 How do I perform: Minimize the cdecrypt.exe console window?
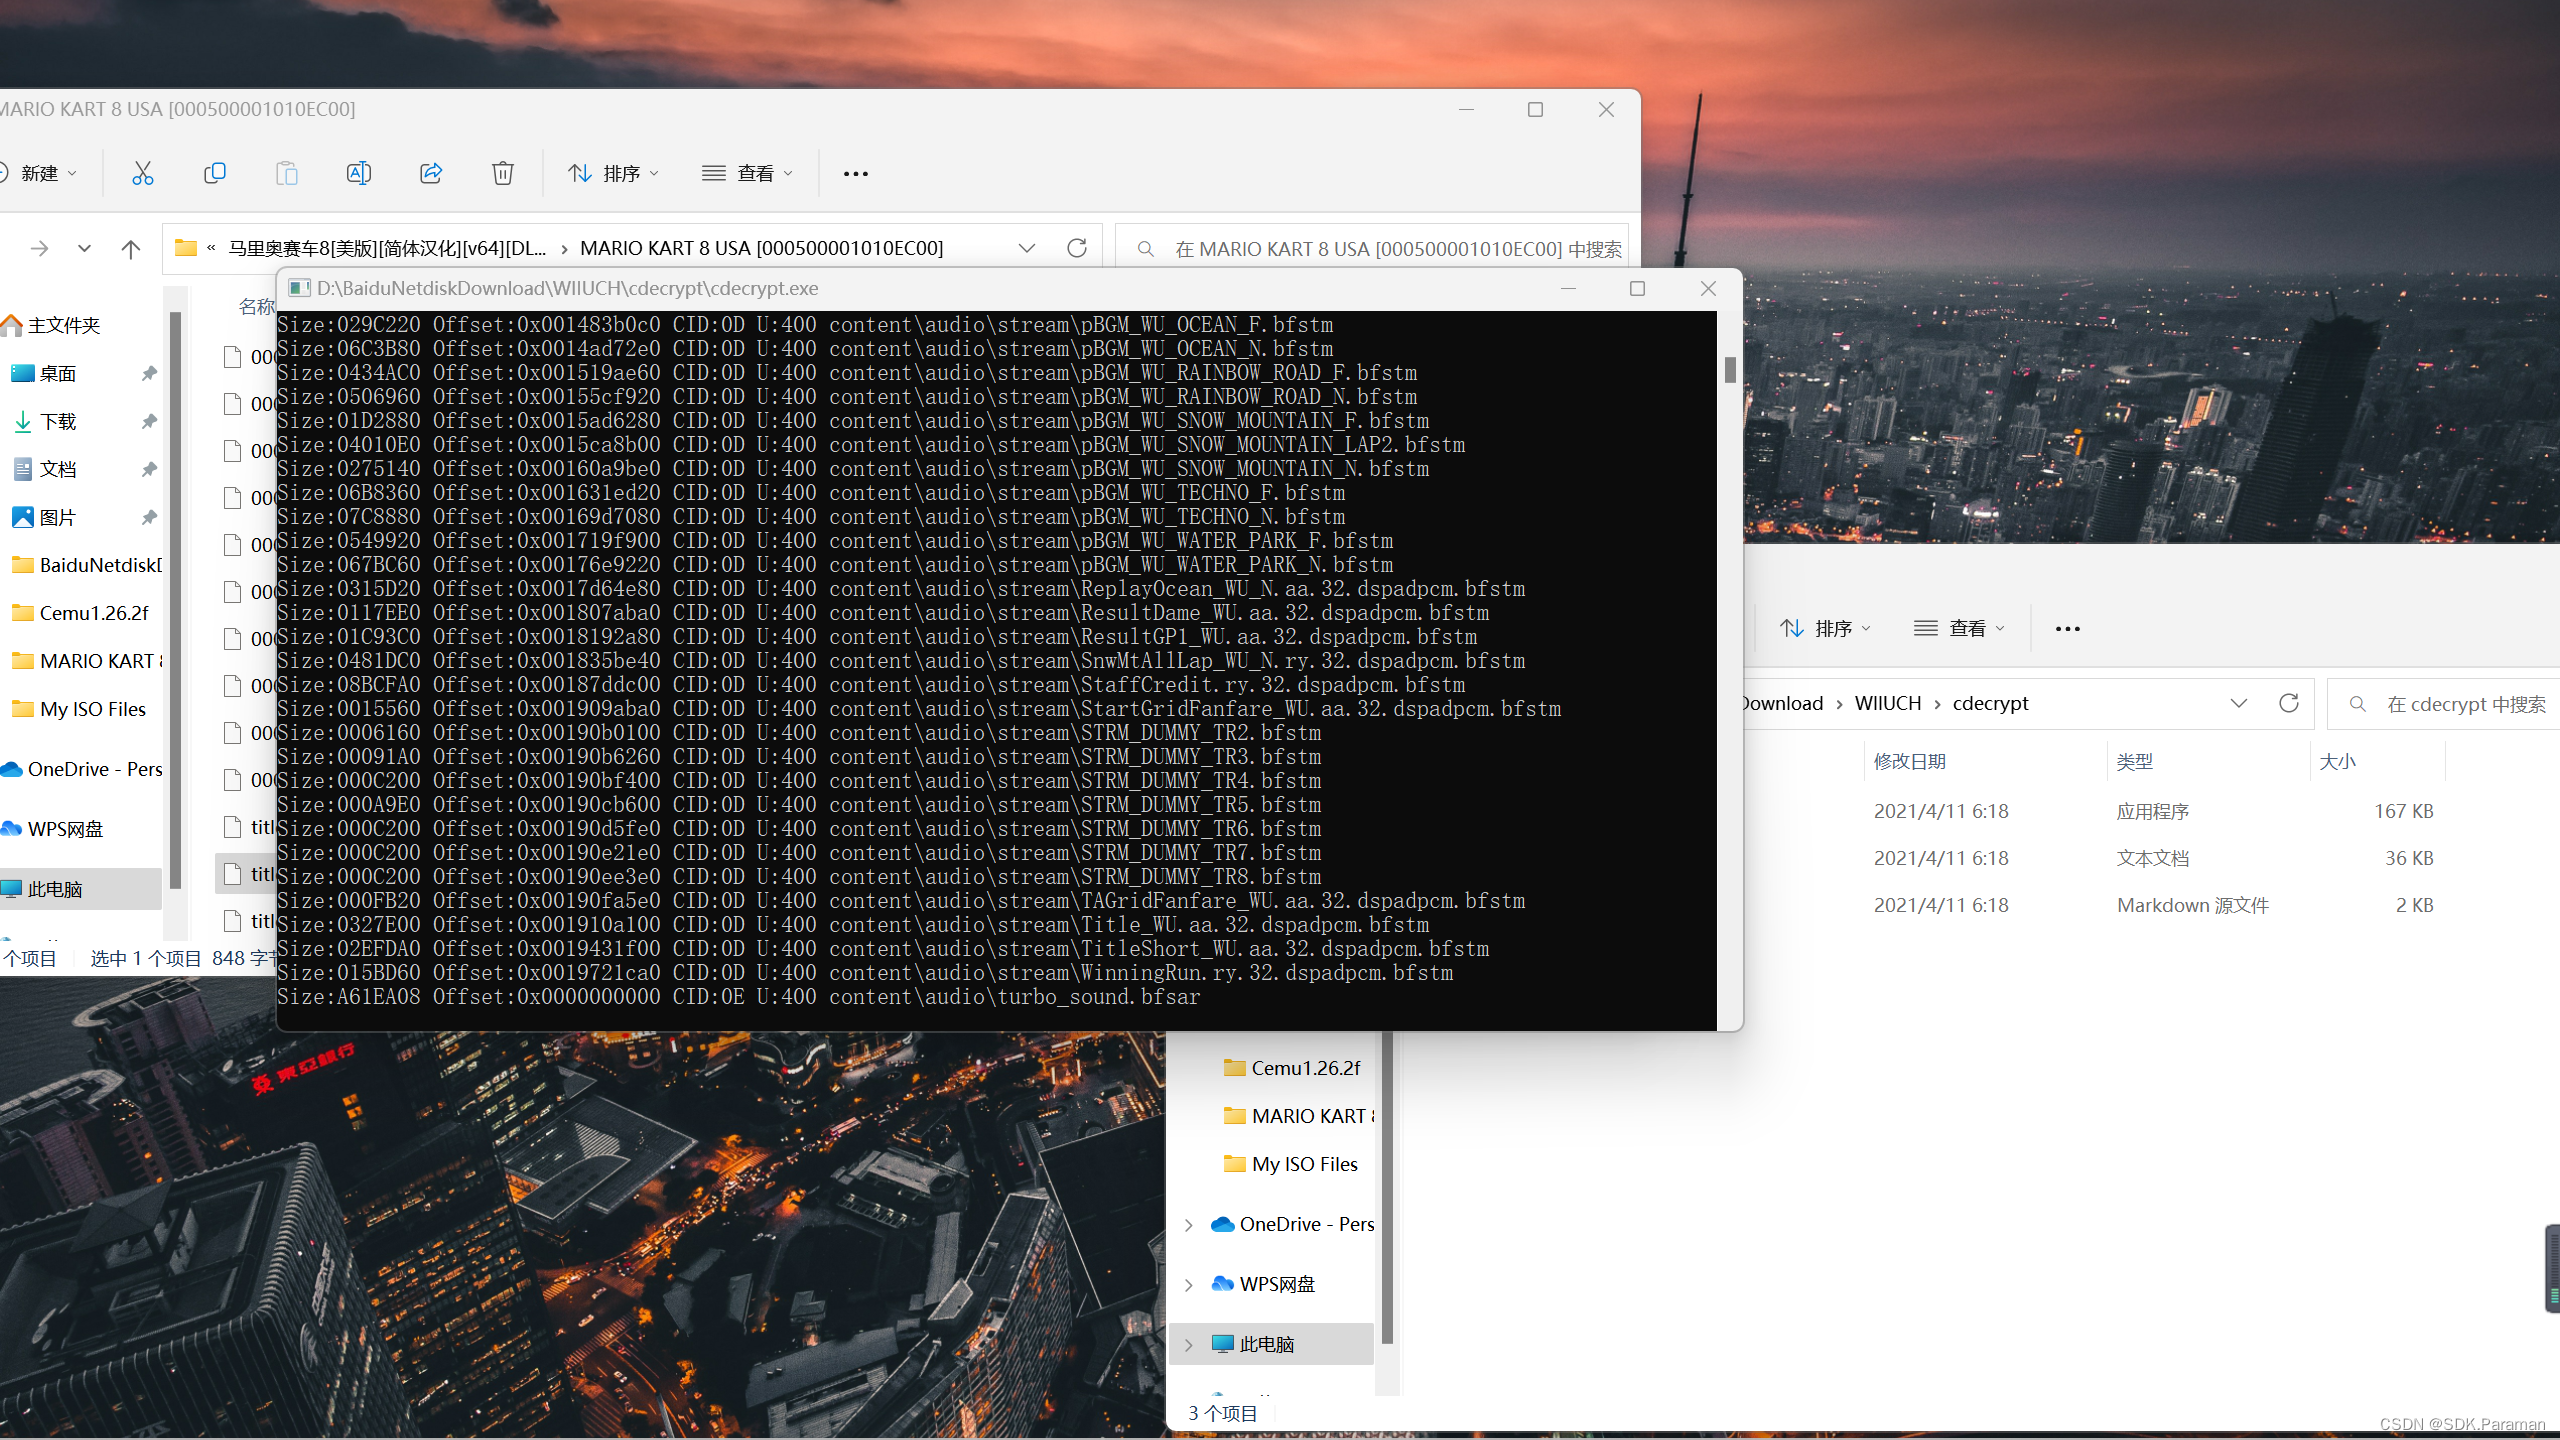tap(1568, 288)
